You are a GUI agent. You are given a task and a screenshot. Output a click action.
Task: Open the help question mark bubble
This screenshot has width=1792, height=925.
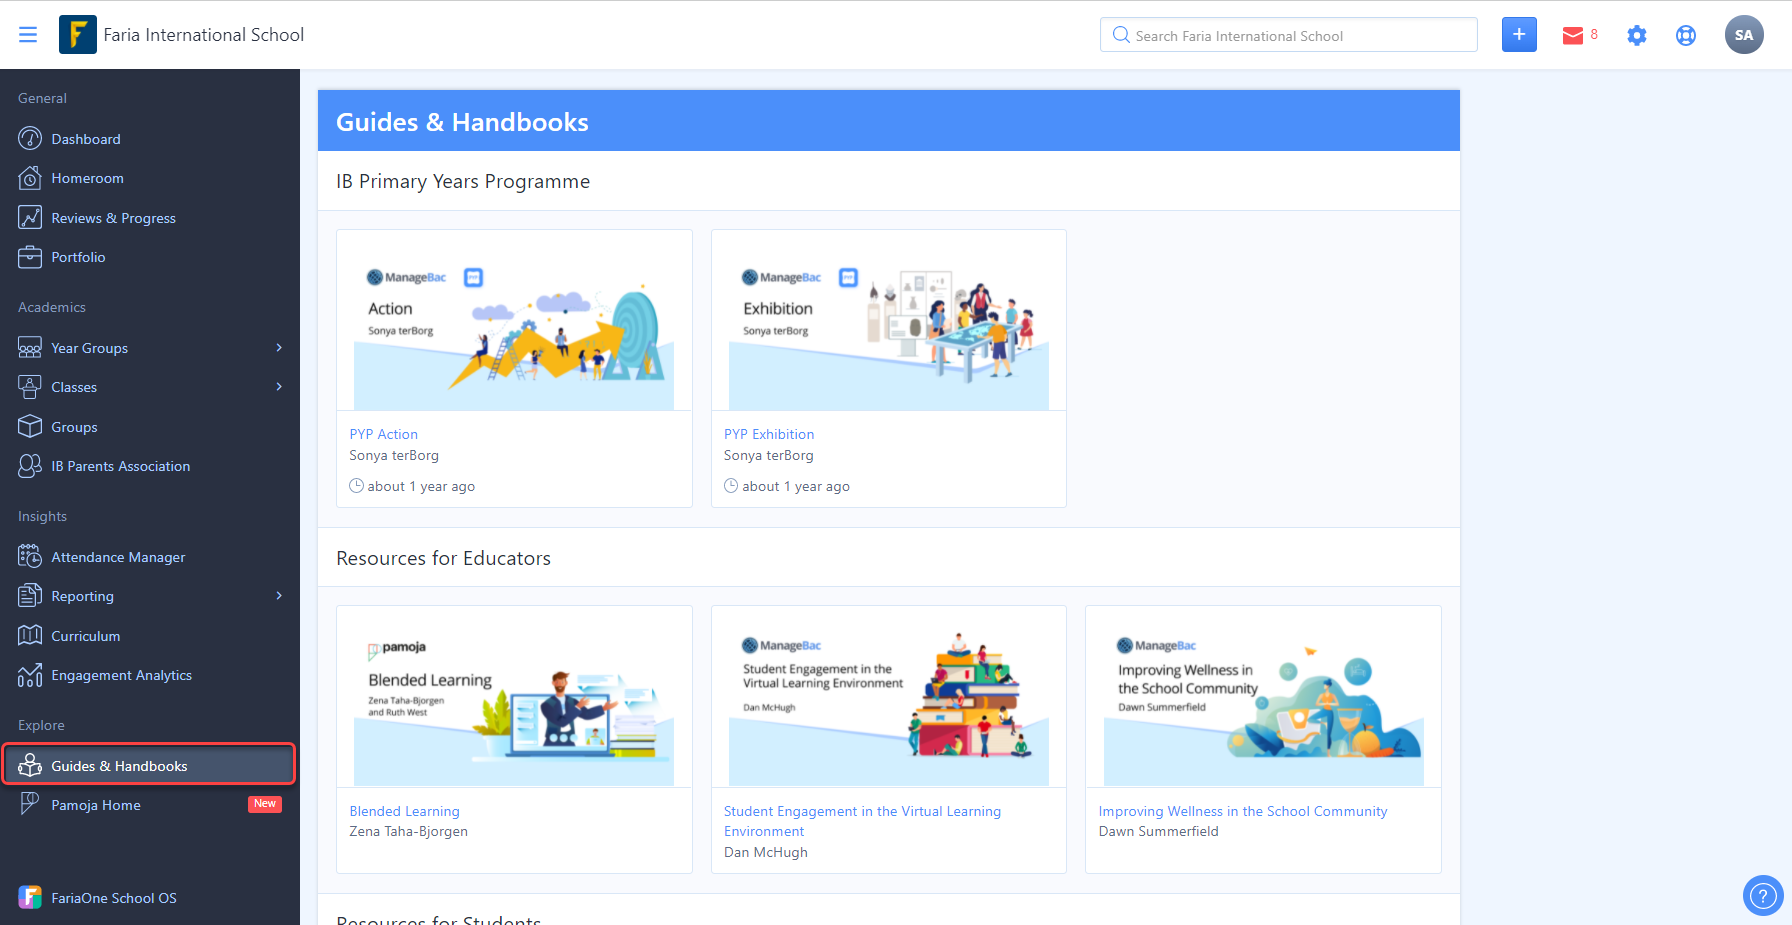pyautogui.click(x=1763, y=895)
